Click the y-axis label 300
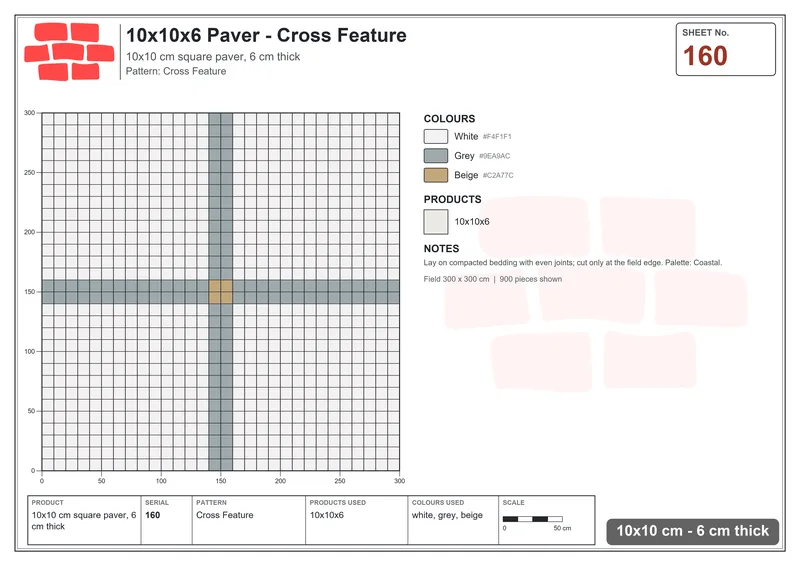Screen dimensions: 800x566 [x=30, y=113]
